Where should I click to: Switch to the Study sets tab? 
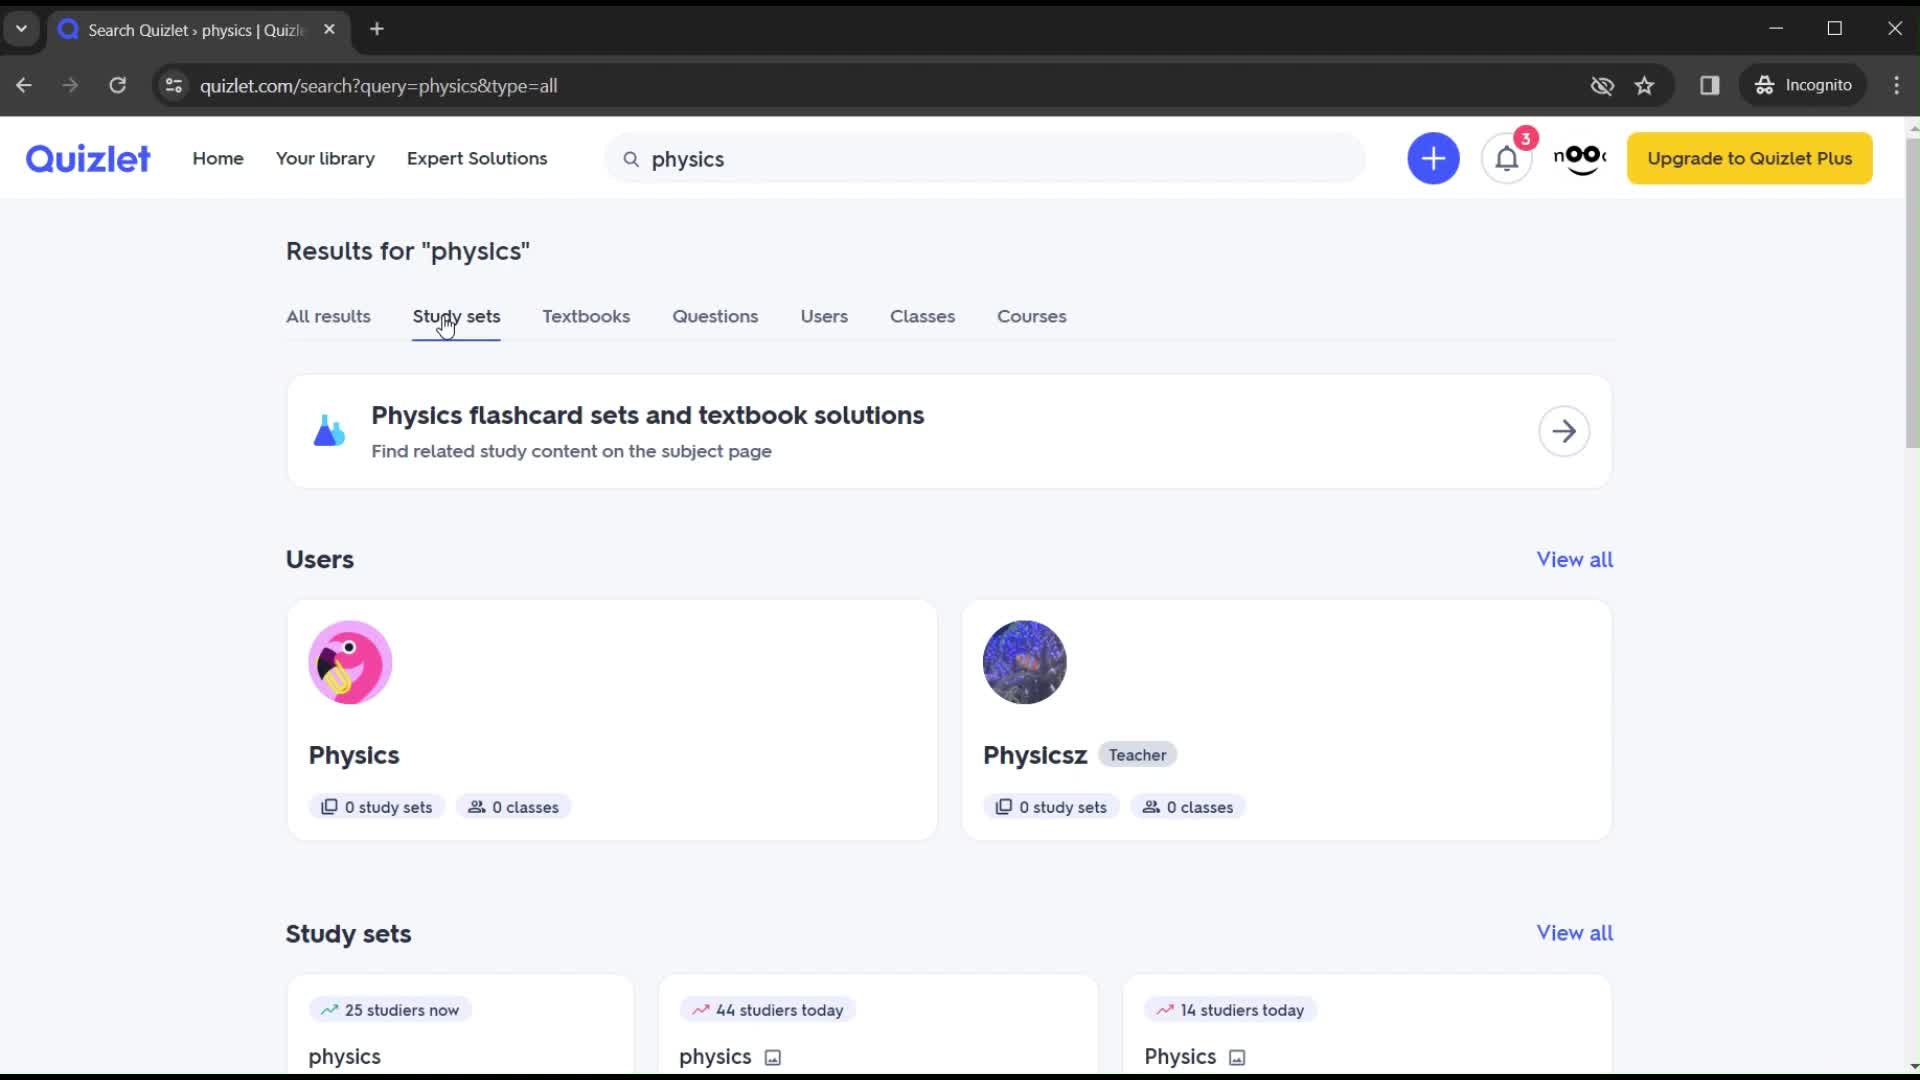click(x=456, y=316)
